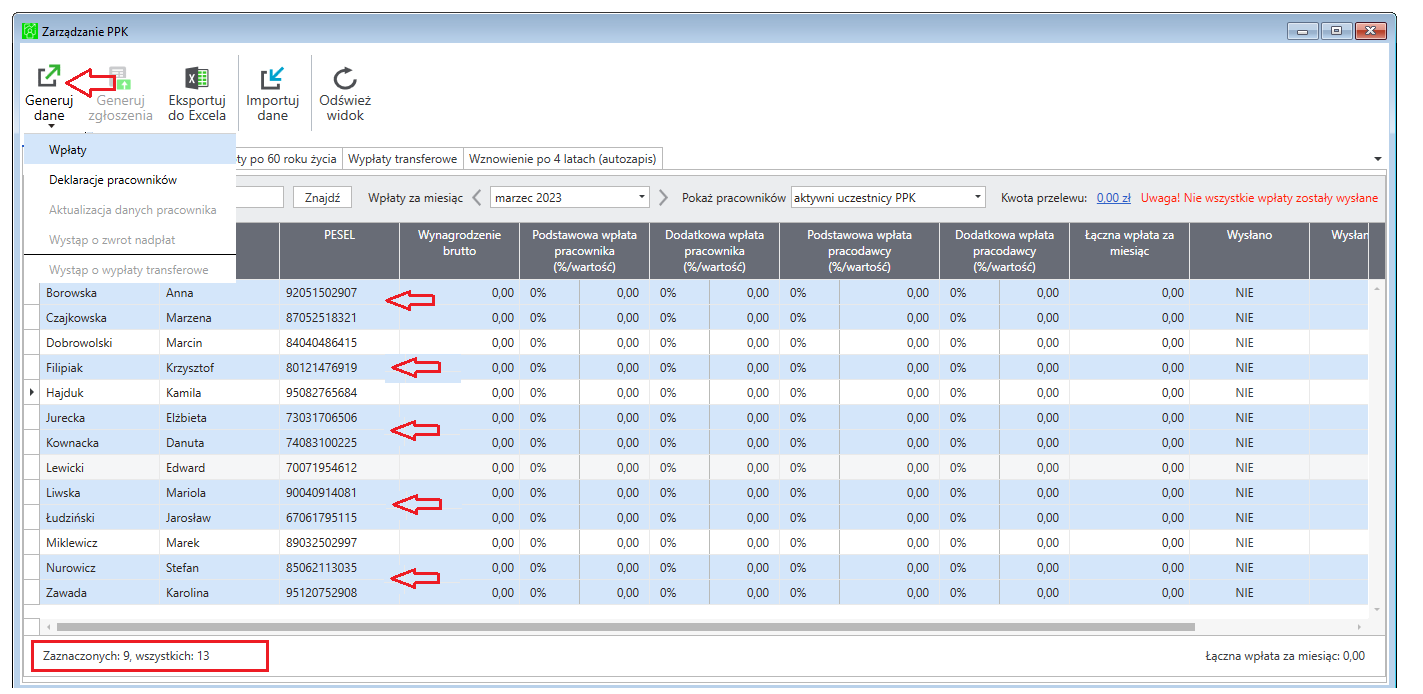
Task: Click the Importuj dane icon
Action: (x=272, y=78)
